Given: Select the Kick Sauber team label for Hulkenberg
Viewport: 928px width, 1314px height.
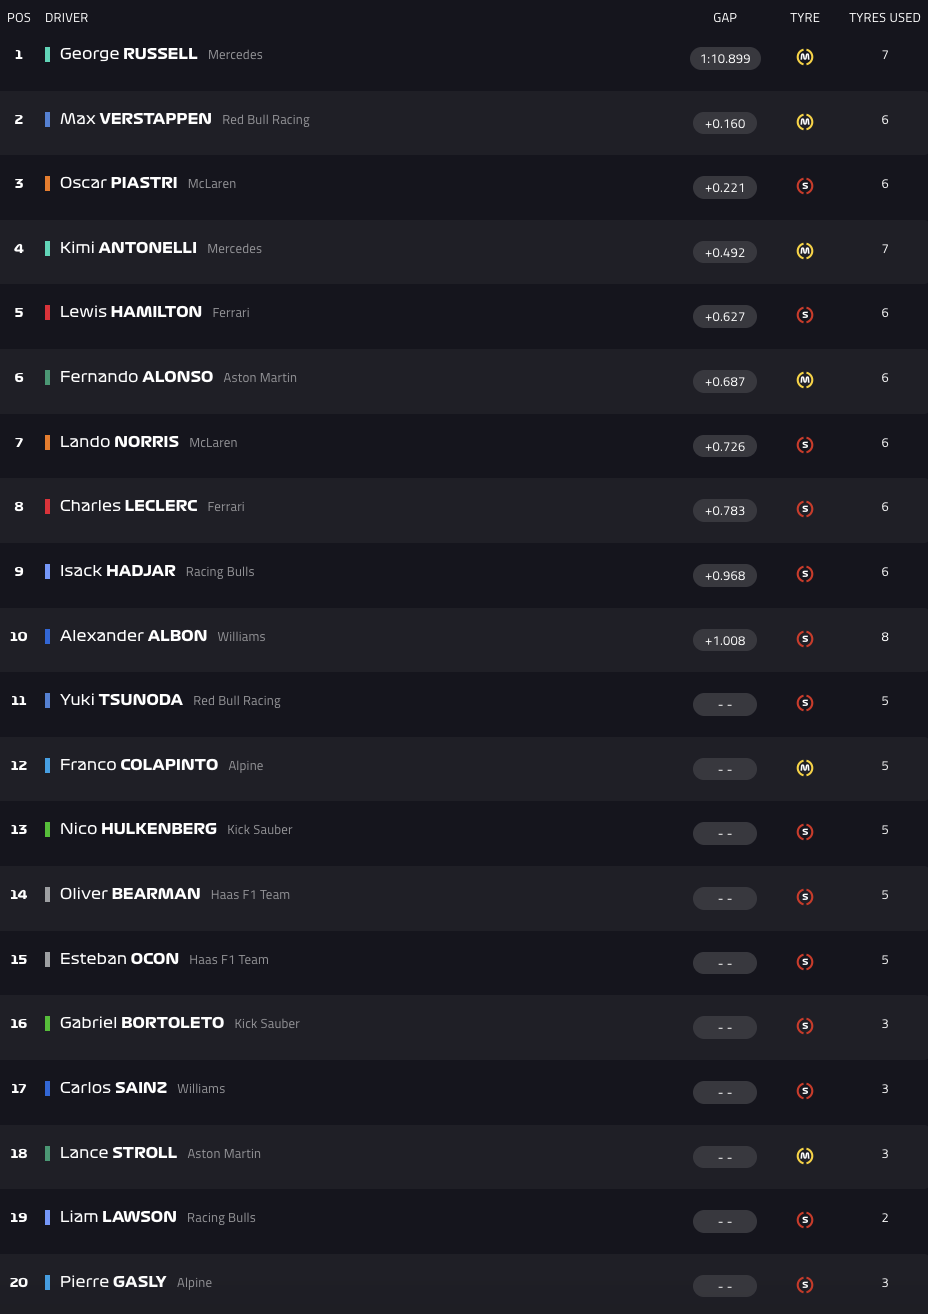Looking at the screenshot, I should [260, 830].
